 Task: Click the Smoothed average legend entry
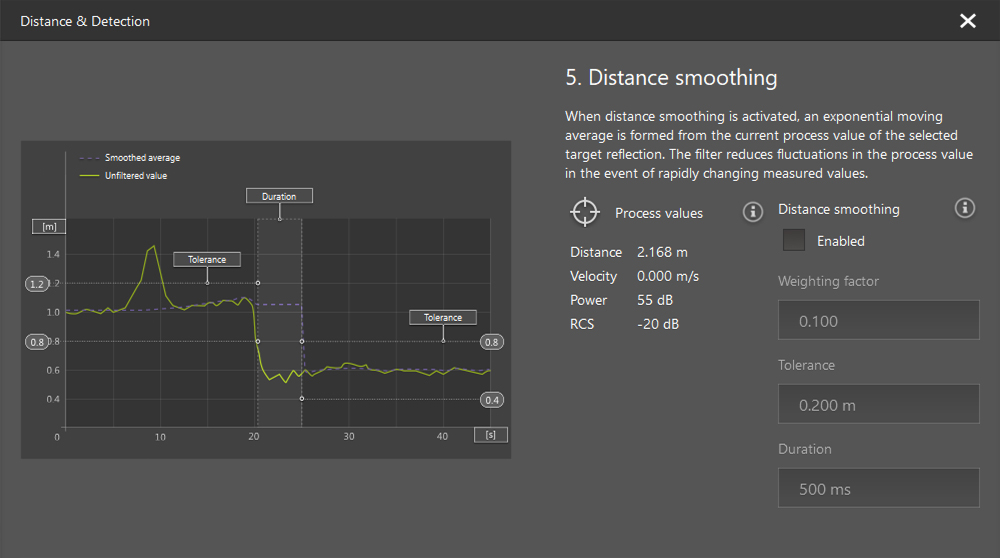[x=142, y=158]
